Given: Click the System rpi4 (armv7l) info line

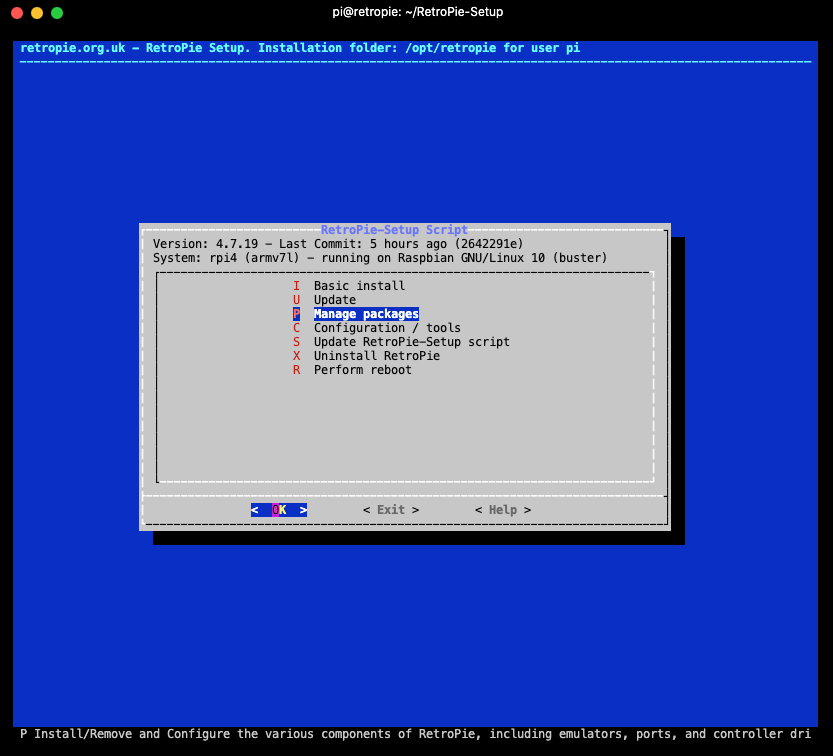Looking at the screenshot, I should [380, 258].
